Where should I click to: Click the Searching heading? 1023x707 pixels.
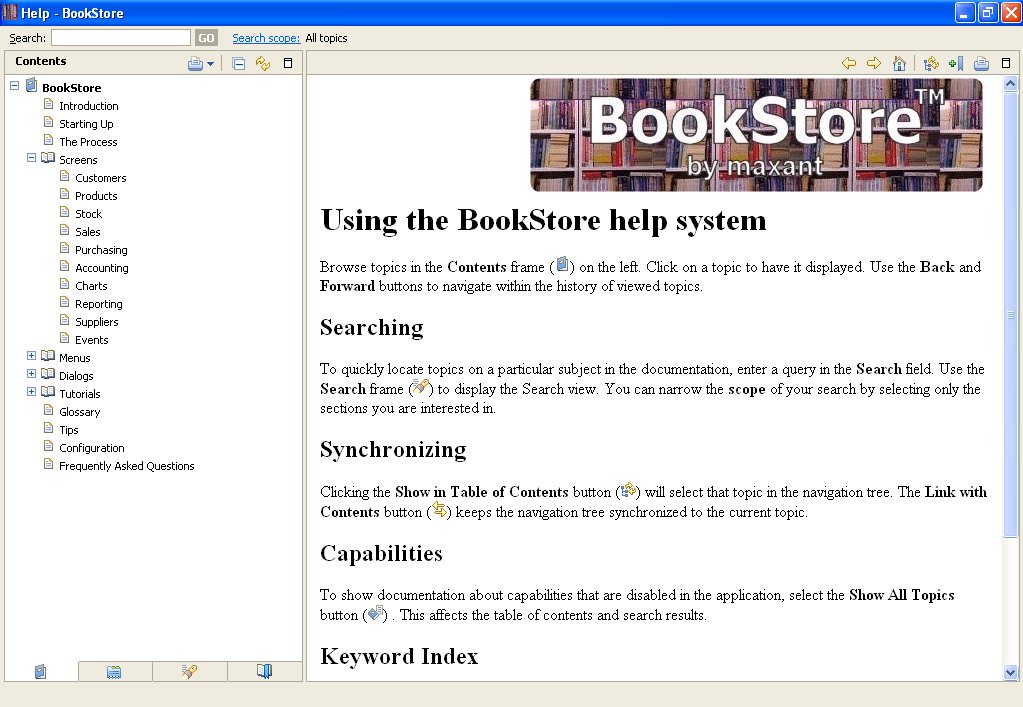(371, 328)
